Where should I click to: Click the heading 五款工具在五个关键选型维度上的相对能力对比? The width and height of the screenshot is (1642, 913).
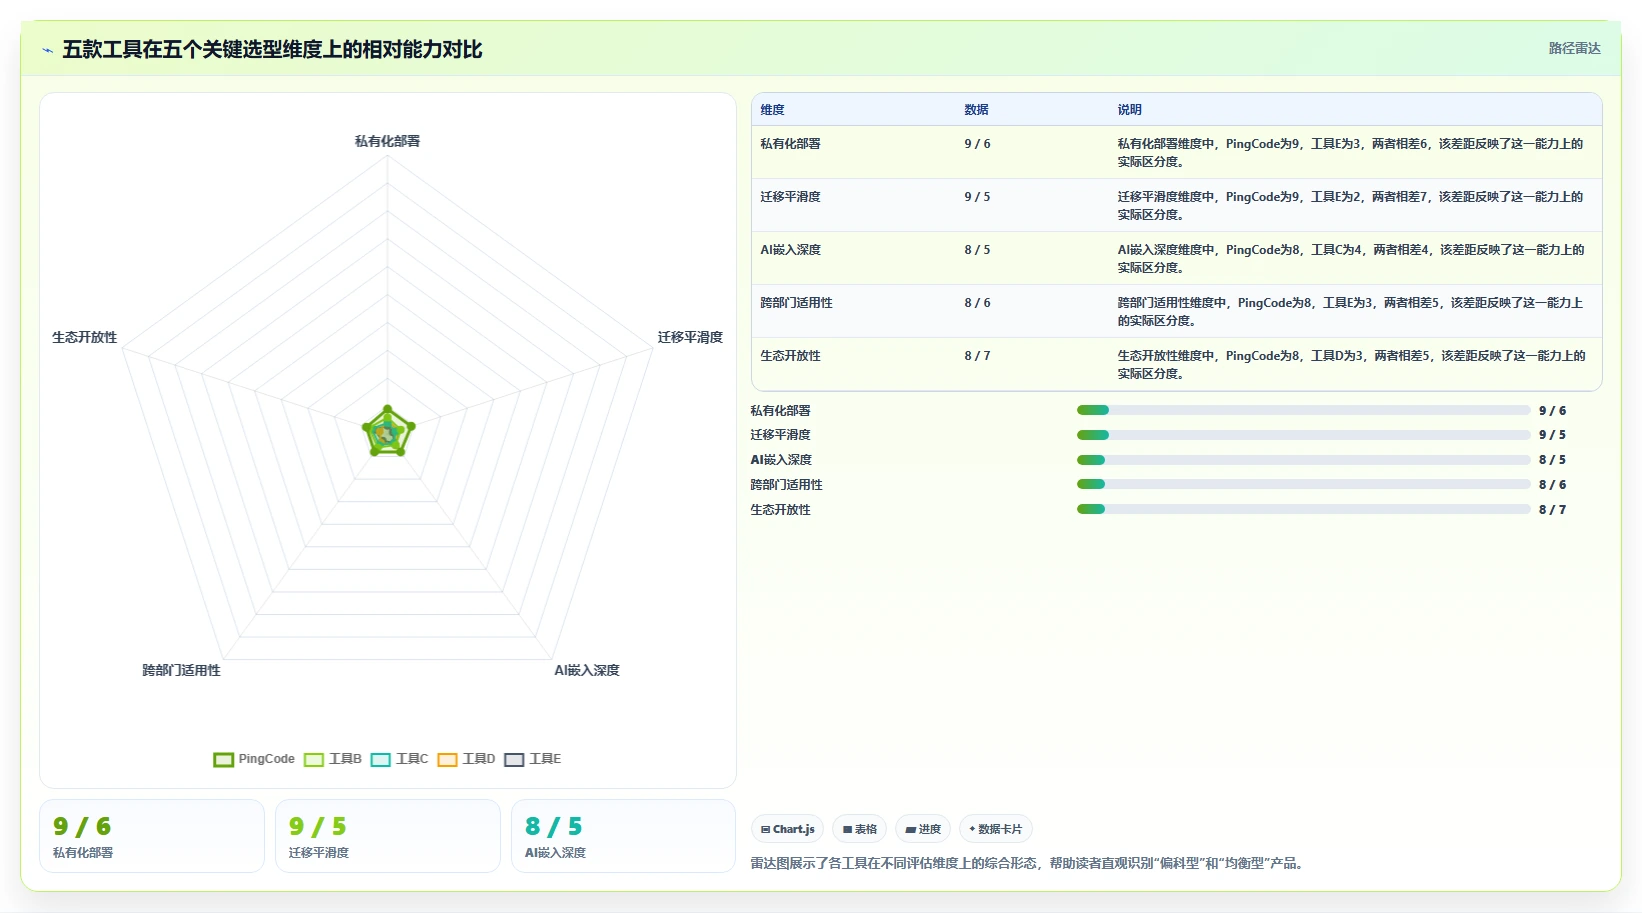[x=272, y=49]
